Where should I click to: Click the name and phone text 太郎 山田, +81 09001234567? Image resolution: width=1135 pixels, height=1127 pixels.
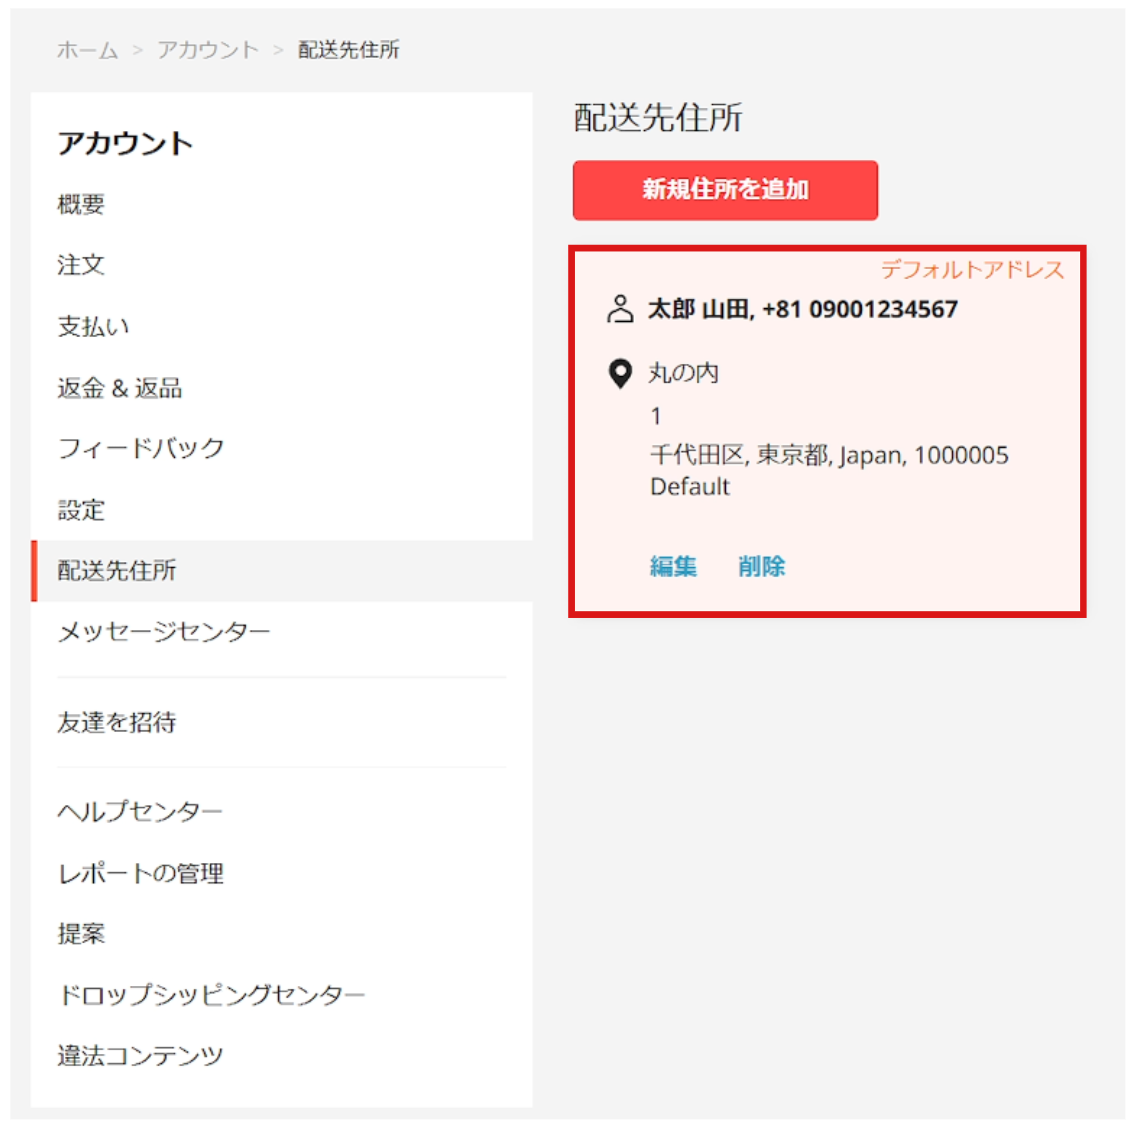pyautogui.click(x=803, y=310)
